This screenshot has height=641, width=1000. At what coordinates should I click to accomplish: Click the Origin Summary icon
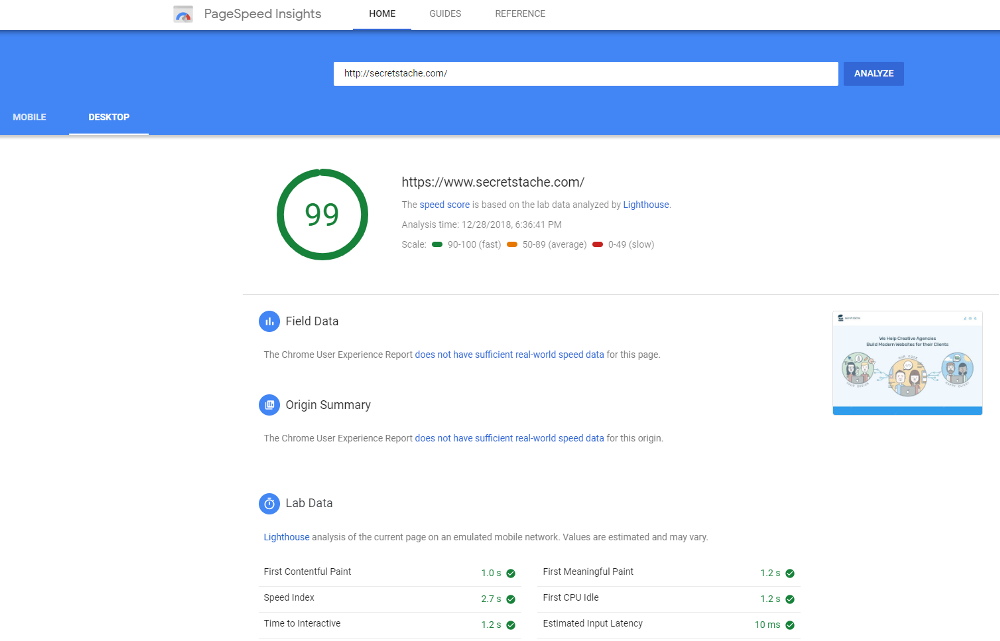click(269, 405)
